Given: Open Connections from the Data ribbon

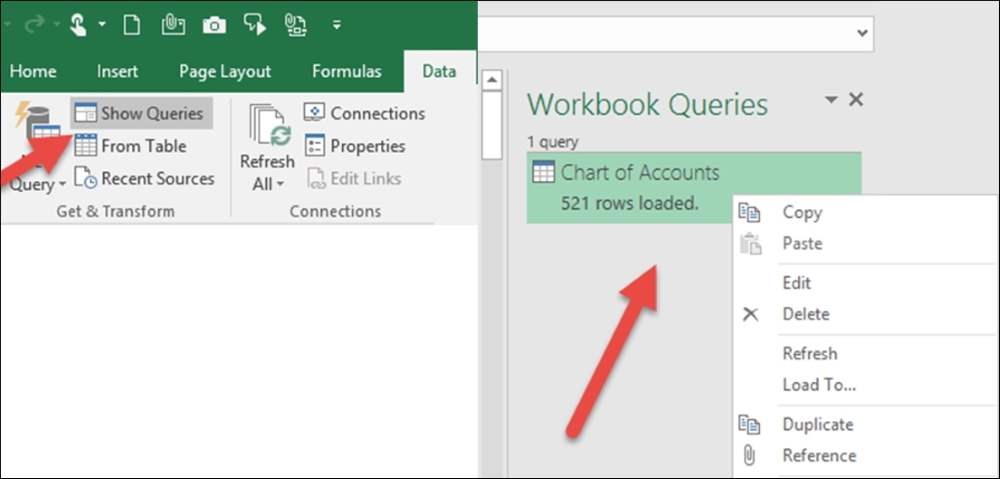Looking at the screenshot, I should pos(365,113).
